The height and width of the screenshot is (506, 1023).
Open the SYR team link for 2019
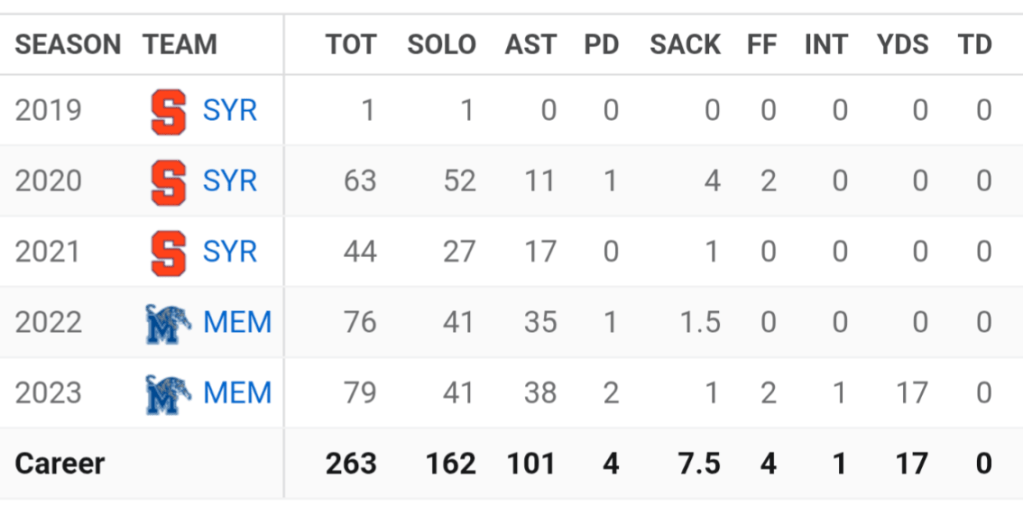point(230,110)
